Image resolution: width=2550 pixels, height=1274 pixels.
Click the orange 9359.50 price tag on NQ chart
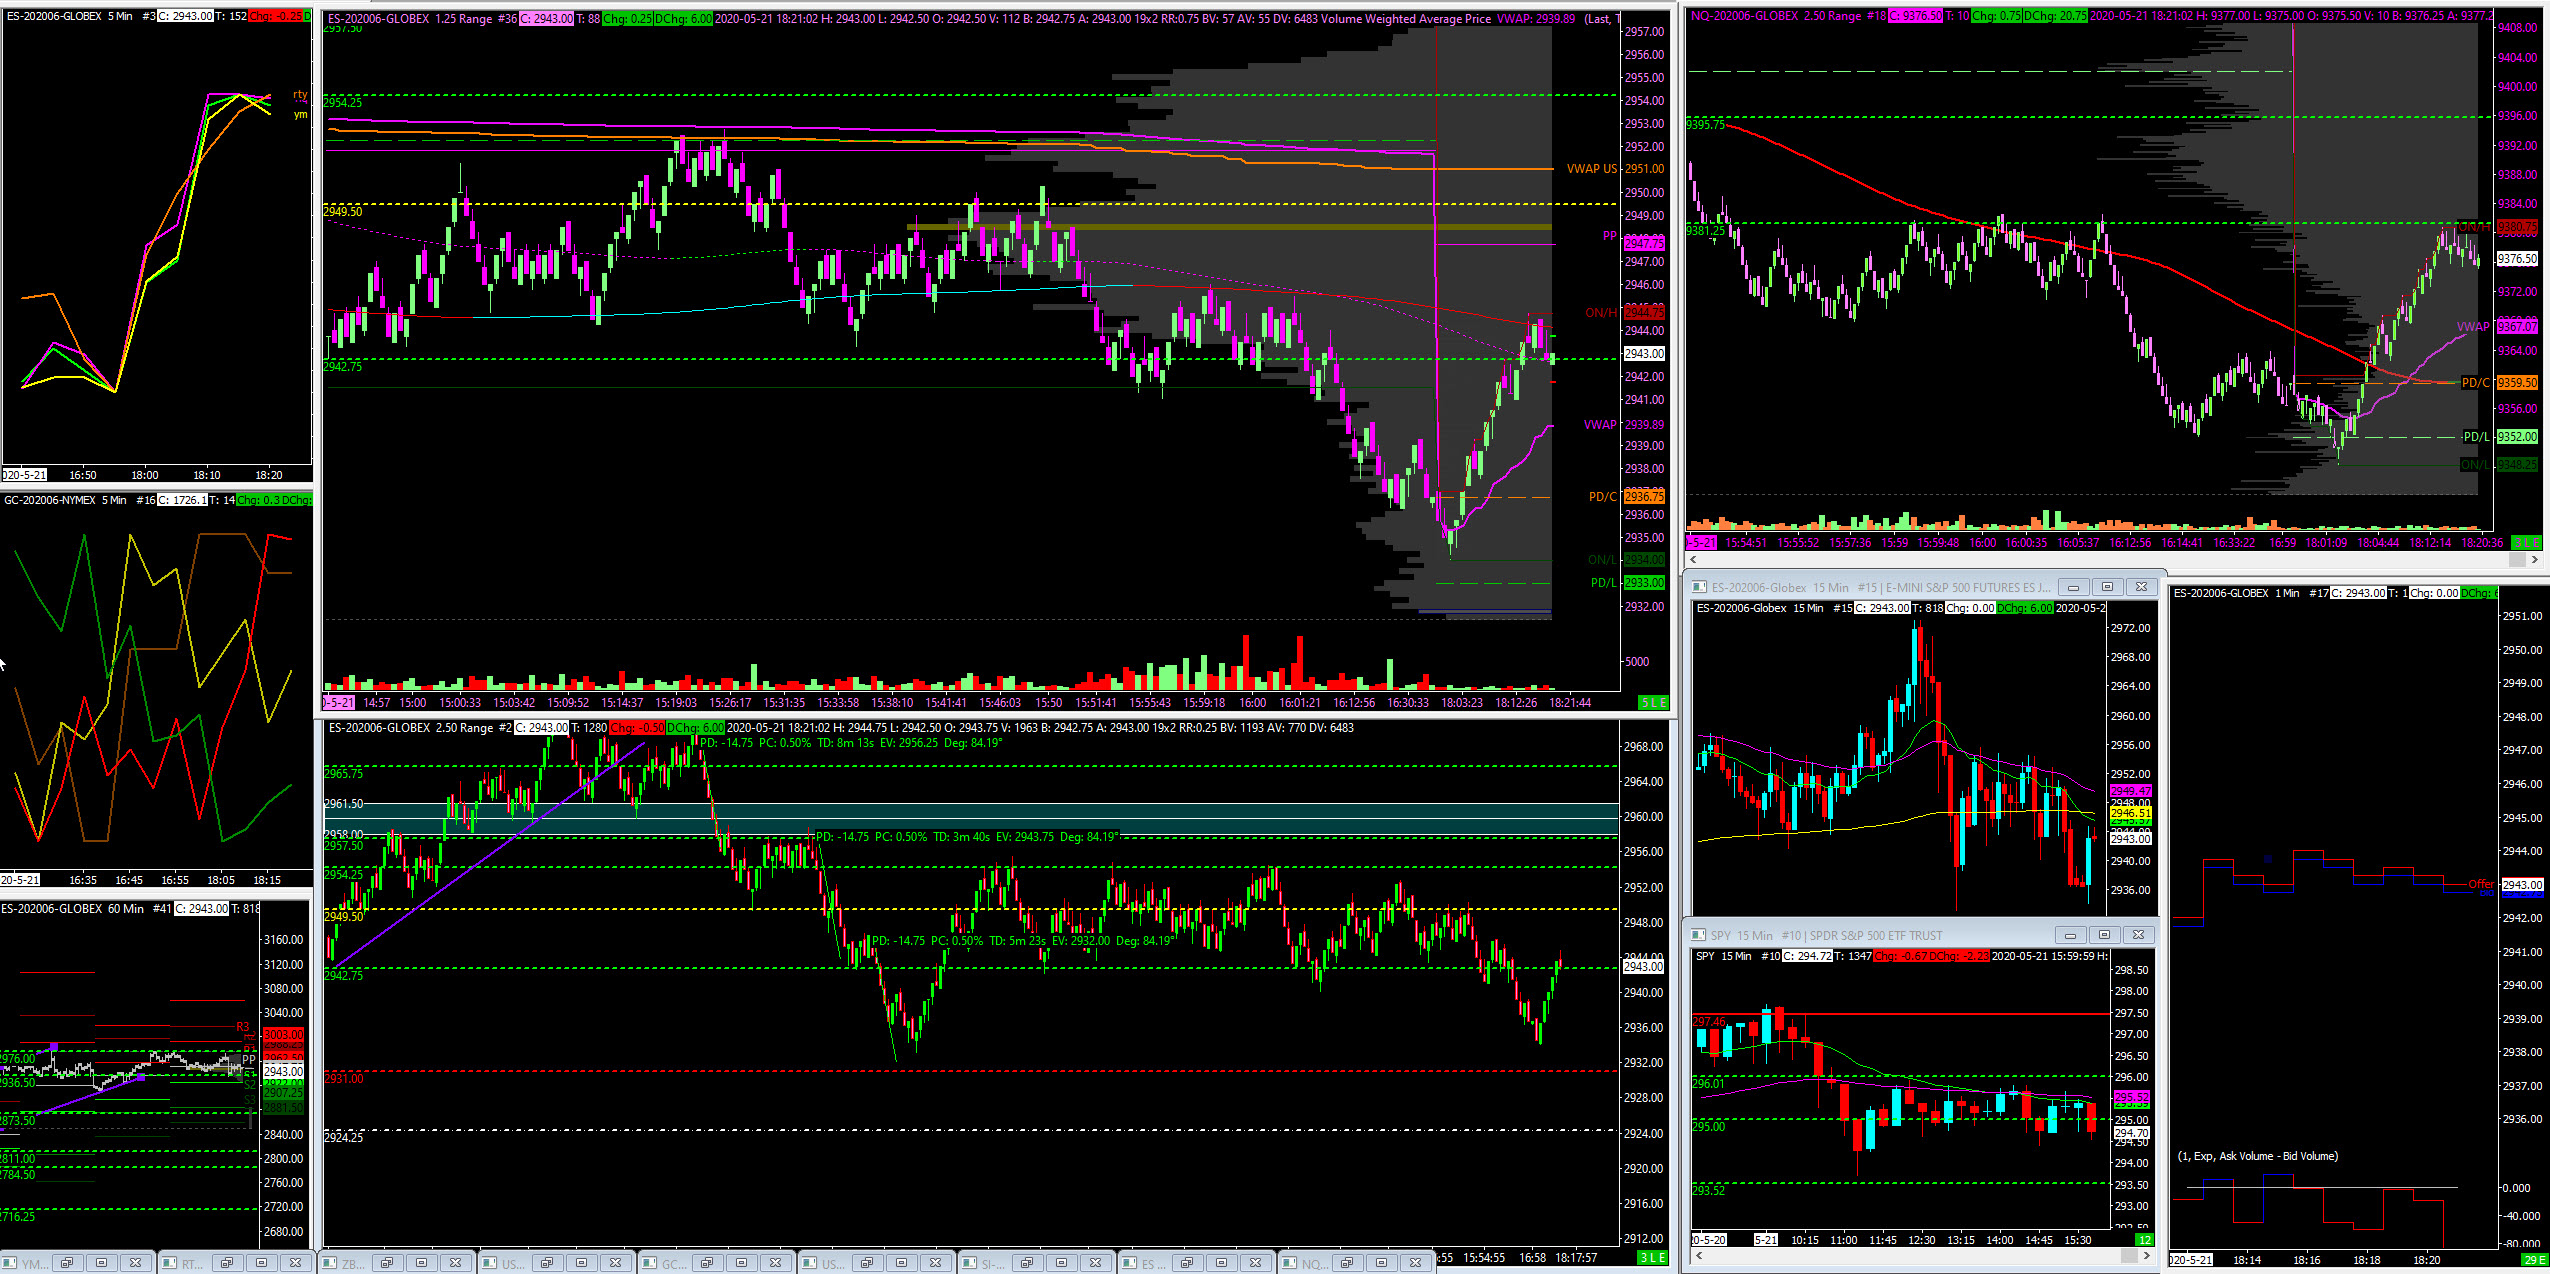[x=2517, y=383]
